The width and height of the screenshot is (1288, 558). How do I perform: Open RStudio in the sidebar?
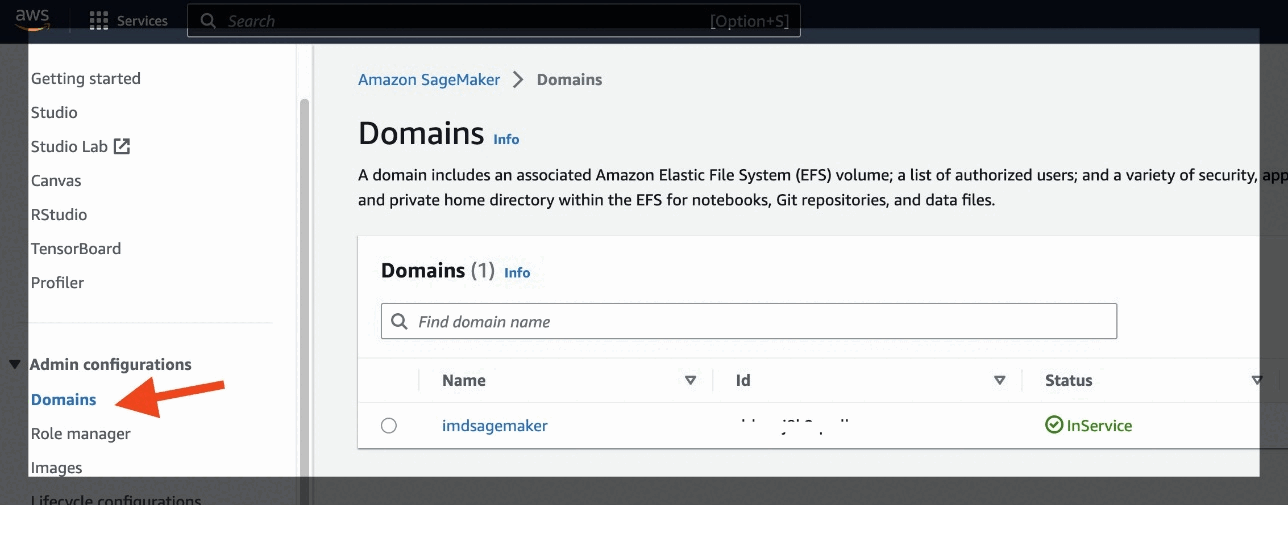tap(59, 215)
